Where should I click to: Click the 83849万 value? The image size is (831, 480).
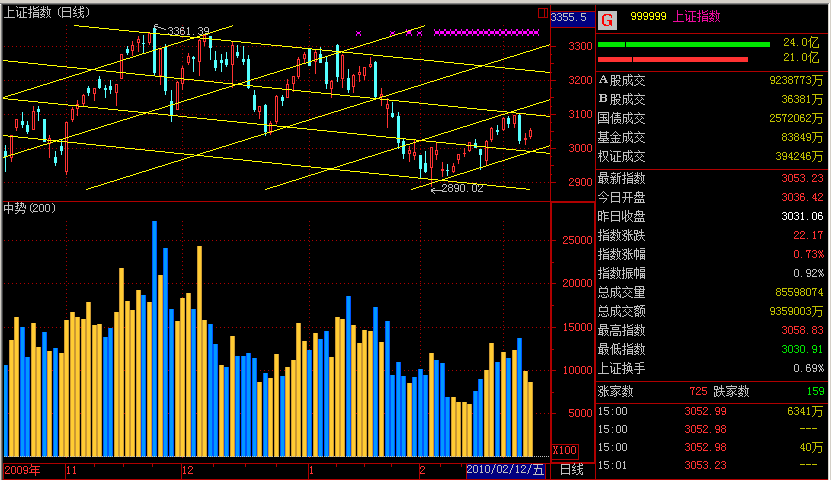(802, 137)
